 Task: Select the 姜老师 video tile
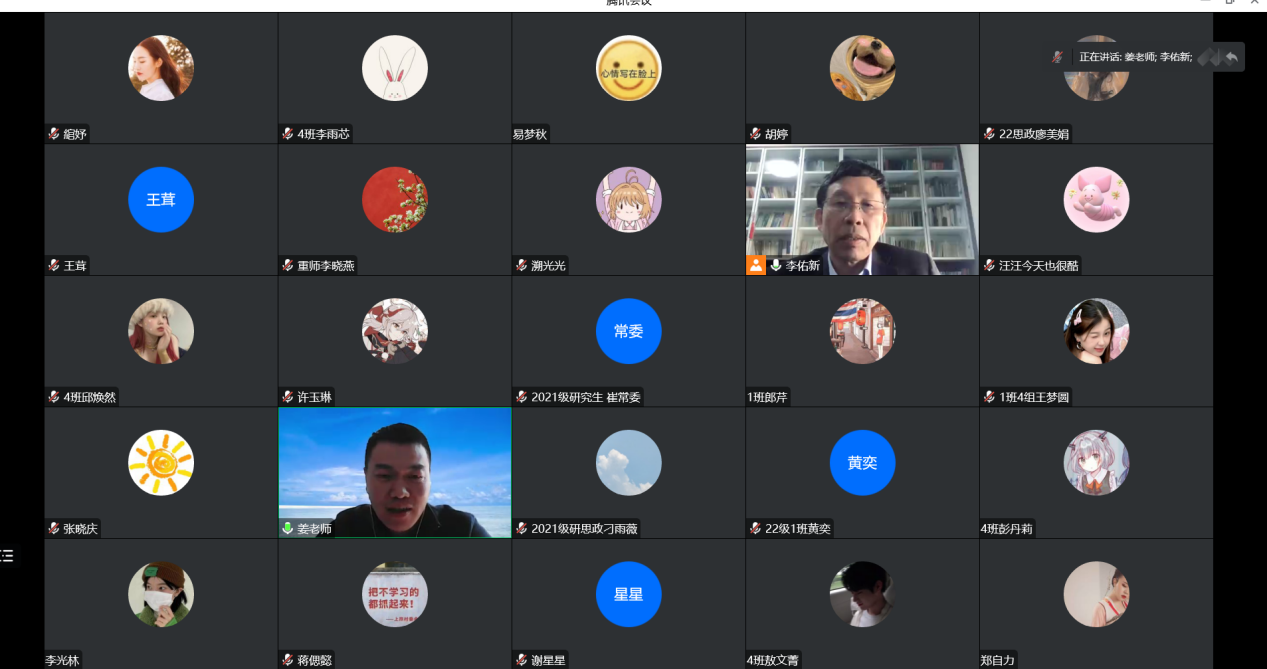point(395,470)
